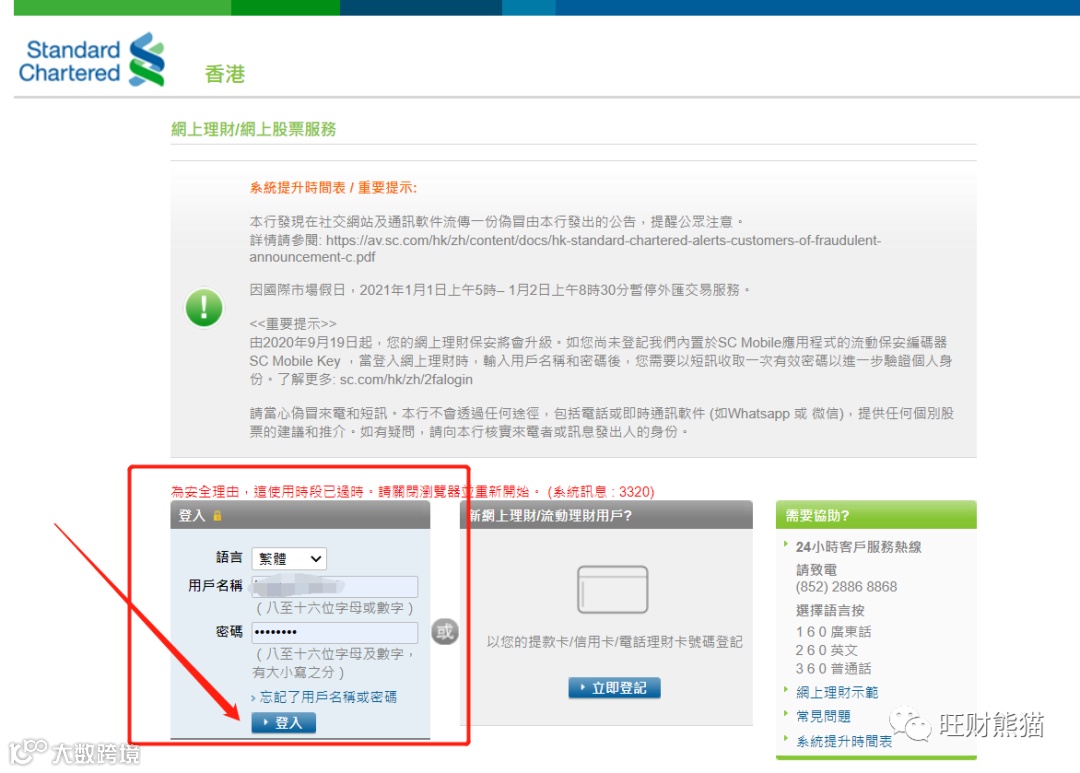Open the 常見問題 FAQ link
This screenshot has height=773, width=1080.
[823, 716]
